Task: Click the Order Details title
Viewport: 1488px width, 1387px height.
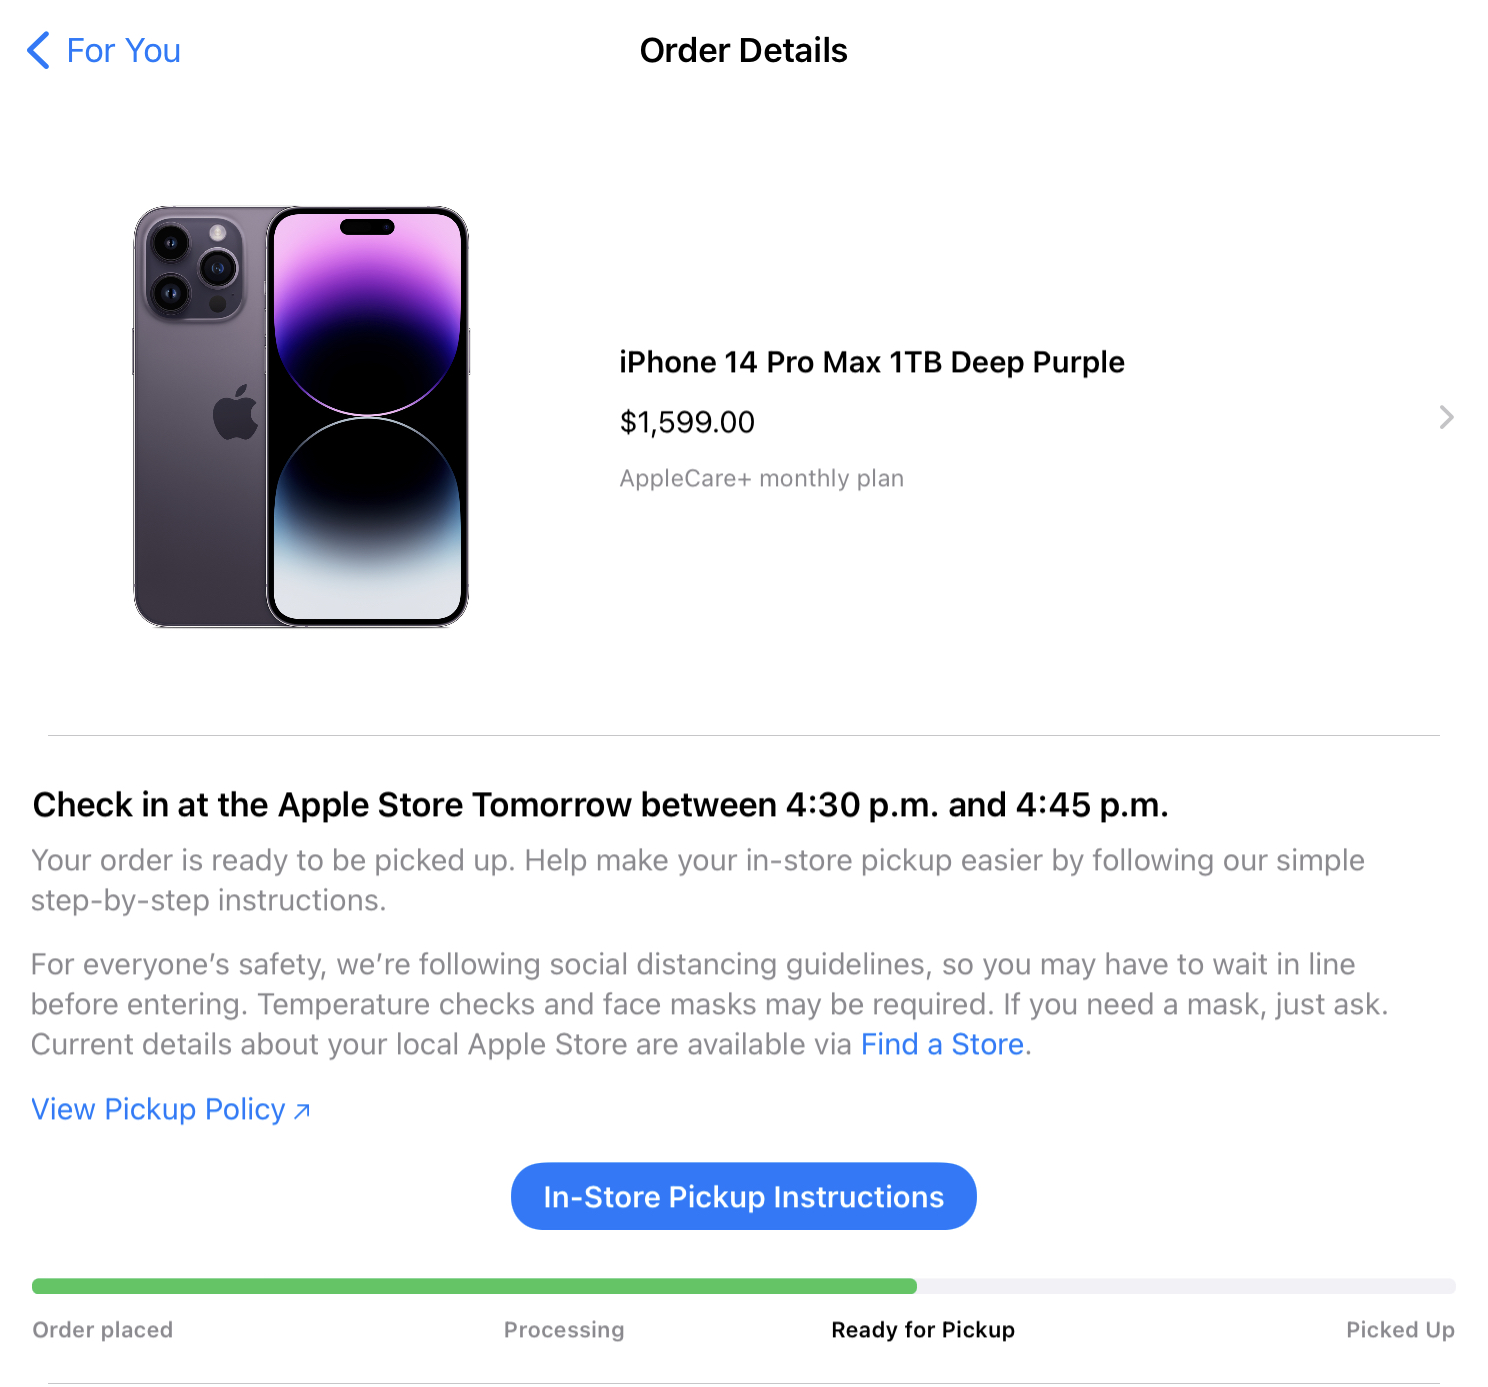Action: pos(743,50)
